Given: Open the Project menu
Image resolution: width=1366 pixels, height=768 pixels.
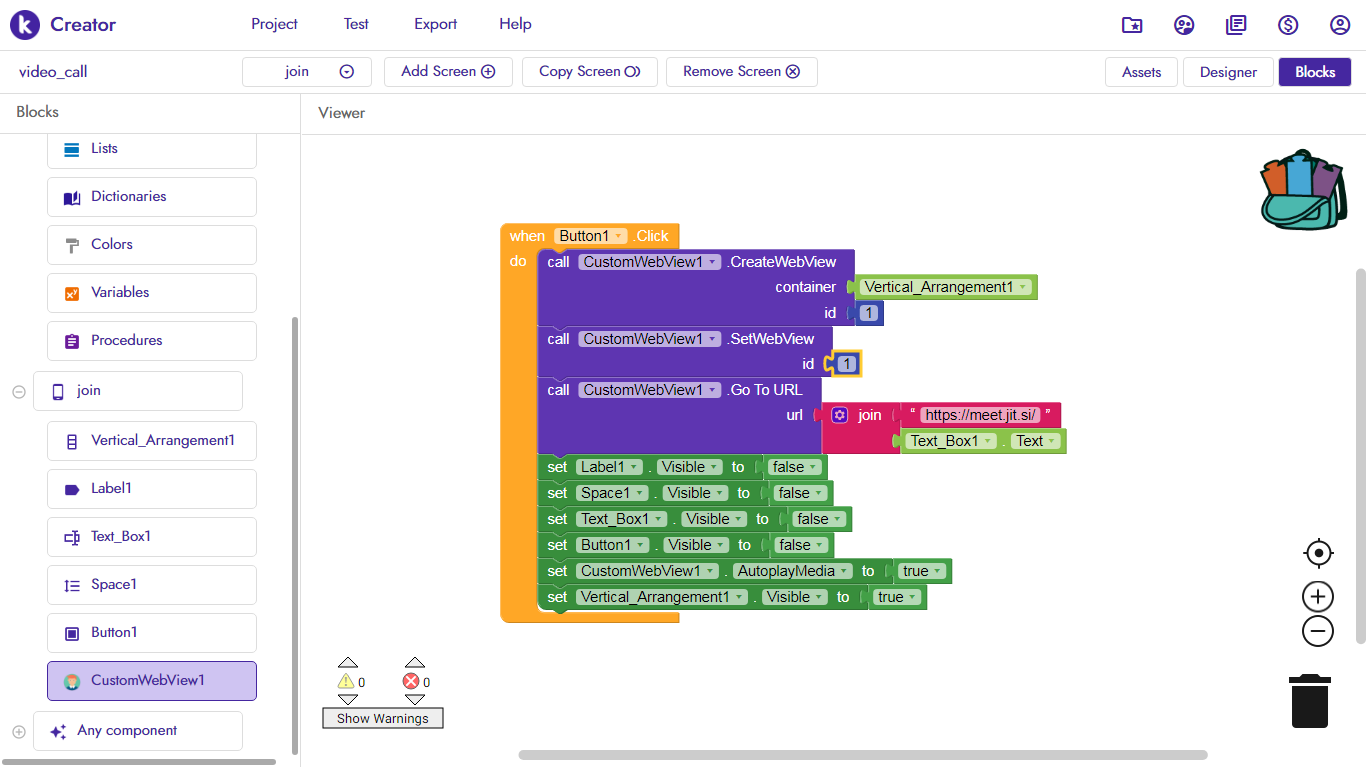Looking at the screenshot, I should coord(274,24).
